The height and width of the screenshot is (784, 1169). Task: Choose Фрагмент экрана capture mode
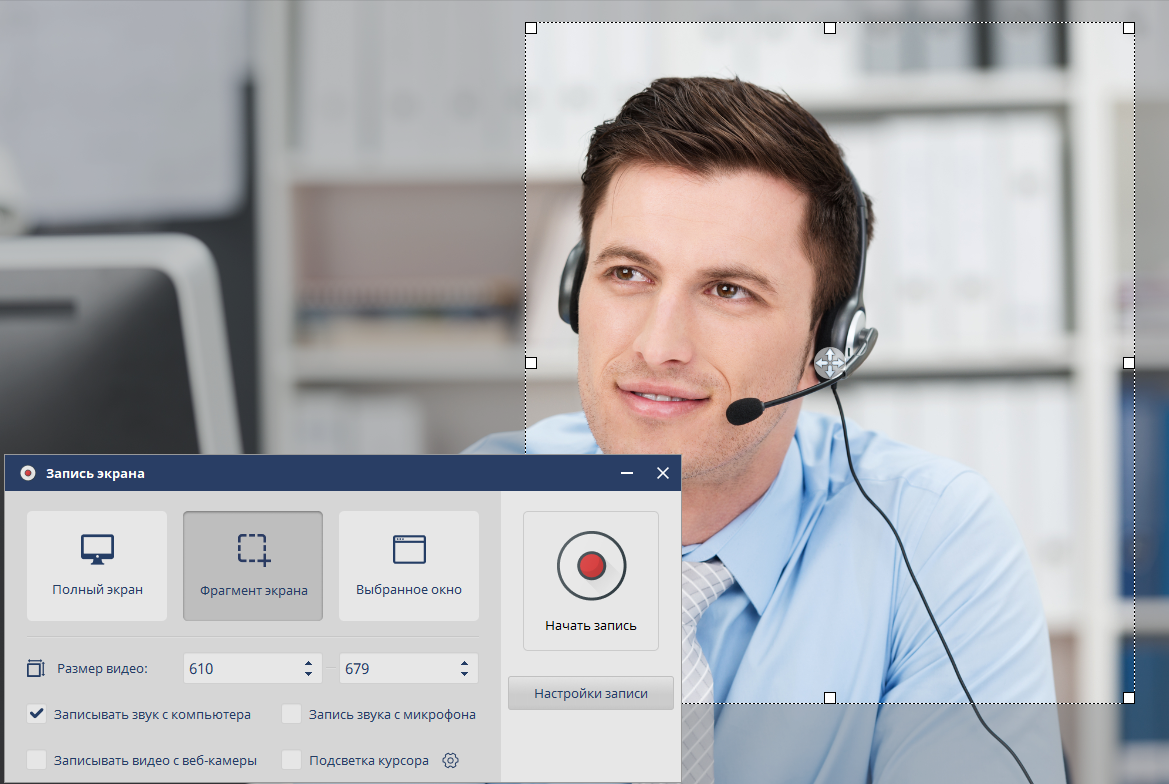point(253,566)
